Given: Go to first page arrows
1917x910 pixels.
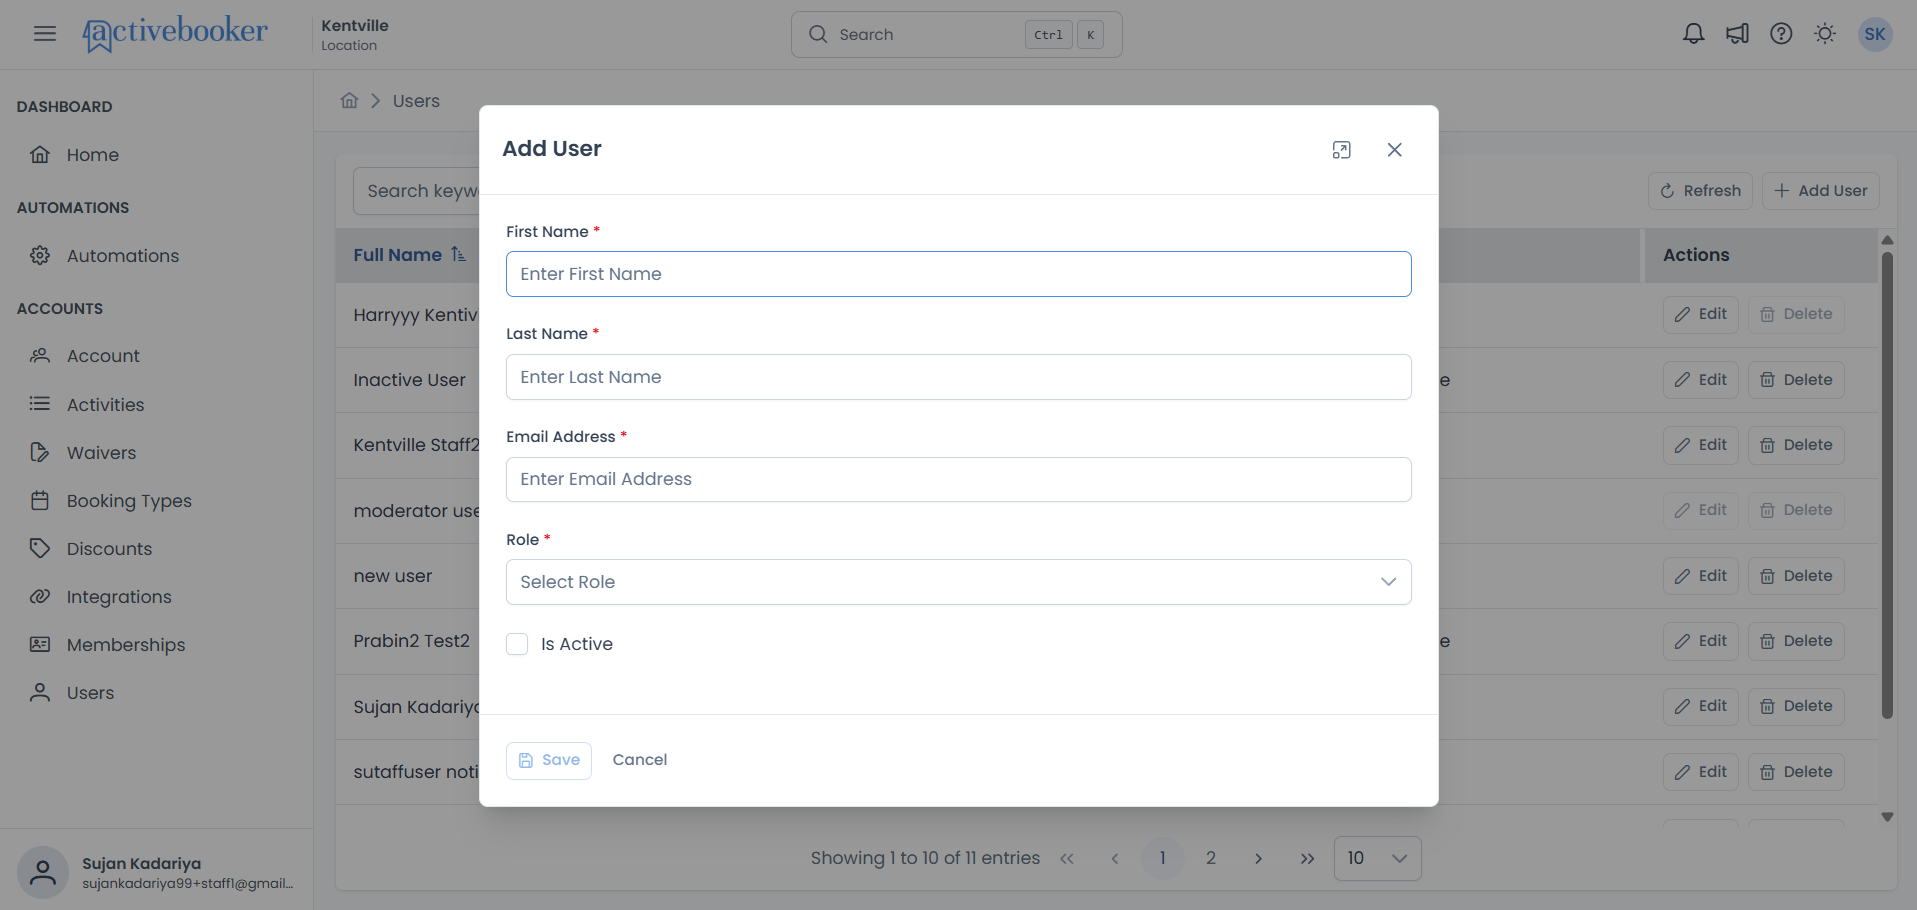Looking at the screenshot, I should tap(1067, 858).
